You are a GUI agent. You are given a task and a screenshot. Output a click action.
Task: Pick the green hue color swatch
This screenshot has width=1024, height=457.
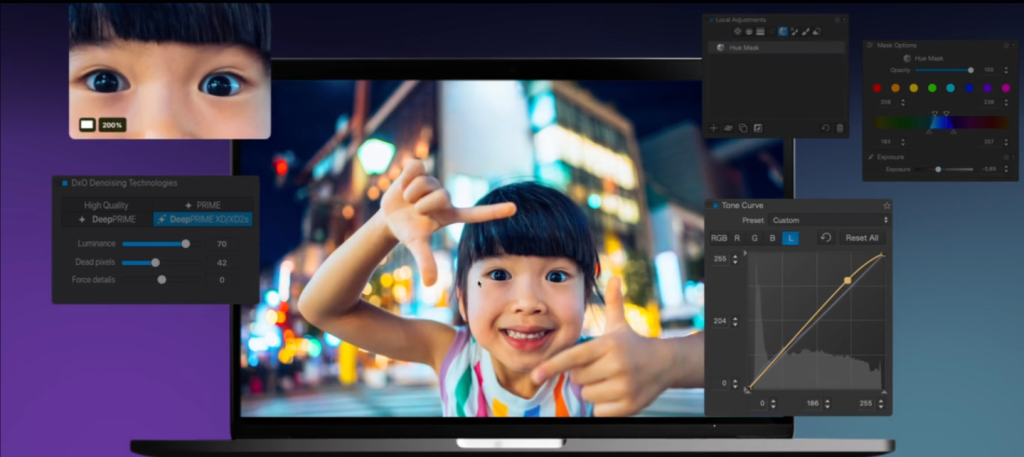click(932, 88)
